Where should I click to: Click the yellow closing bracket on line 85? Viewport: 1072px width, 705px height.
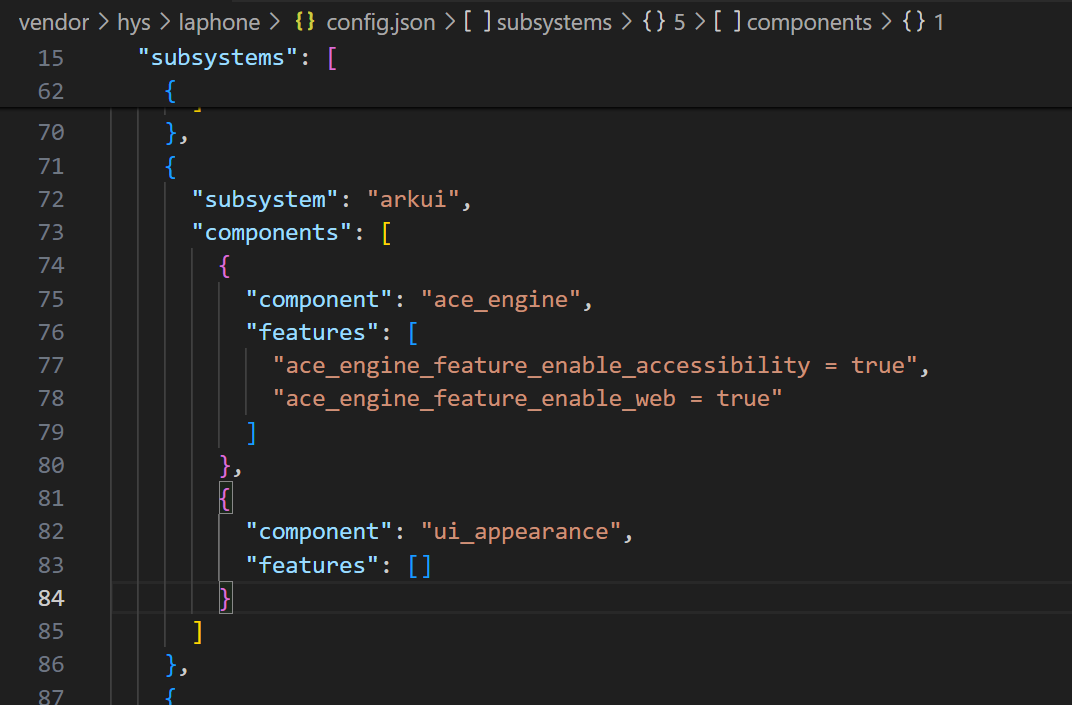198,633
